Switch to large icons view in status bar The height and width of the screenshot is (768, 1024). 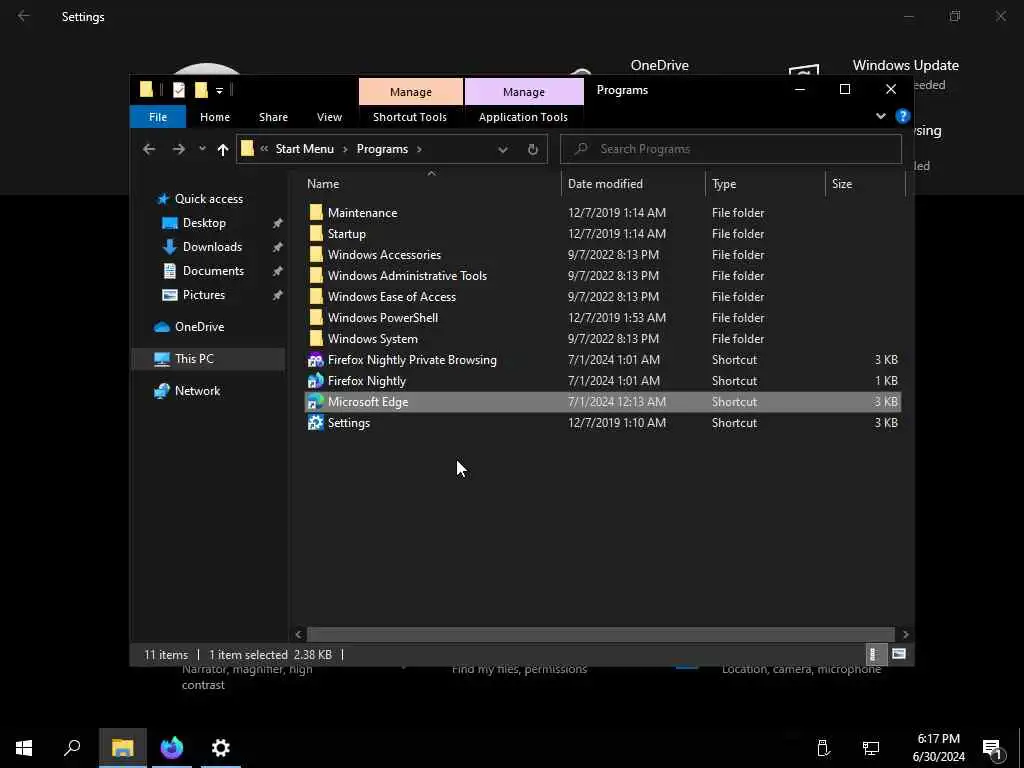[x=899, y=654]
